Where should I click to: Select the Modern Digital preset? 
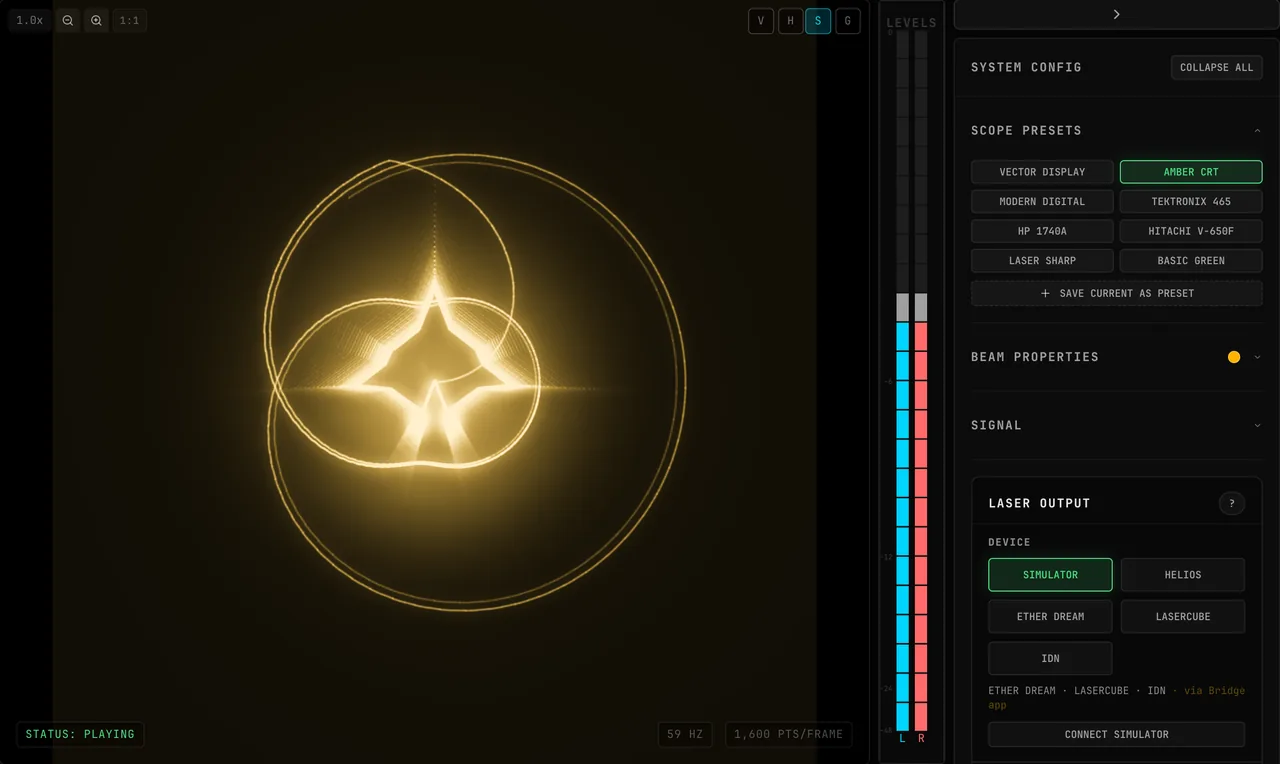click(x=1042, y=201)
